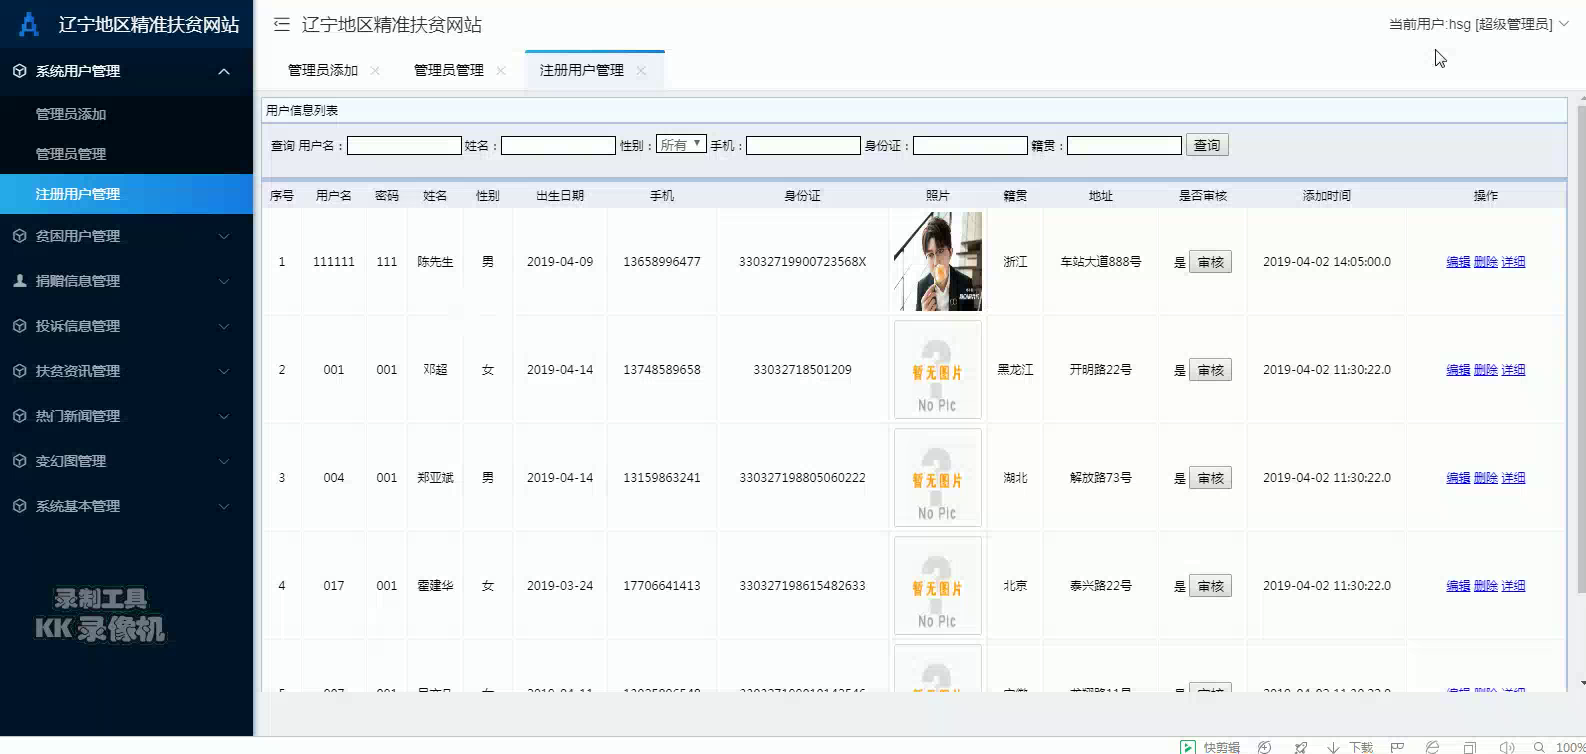
Task: Click the 快剪辑 play icon in status bar
Action: click(x=1188, y=747)
